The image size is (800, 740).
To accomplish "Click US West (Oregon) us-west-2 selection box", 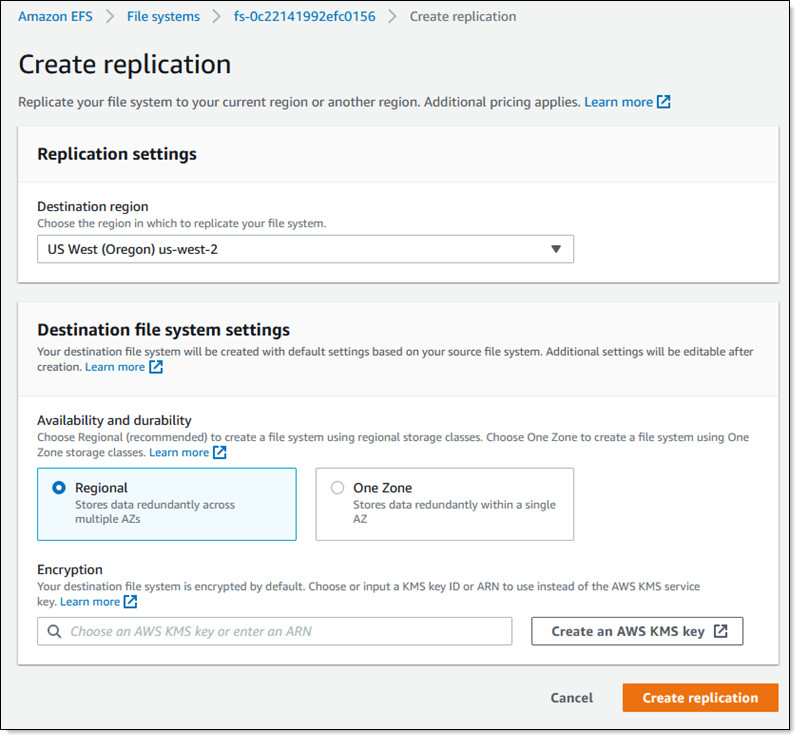I will click(306, 250).
